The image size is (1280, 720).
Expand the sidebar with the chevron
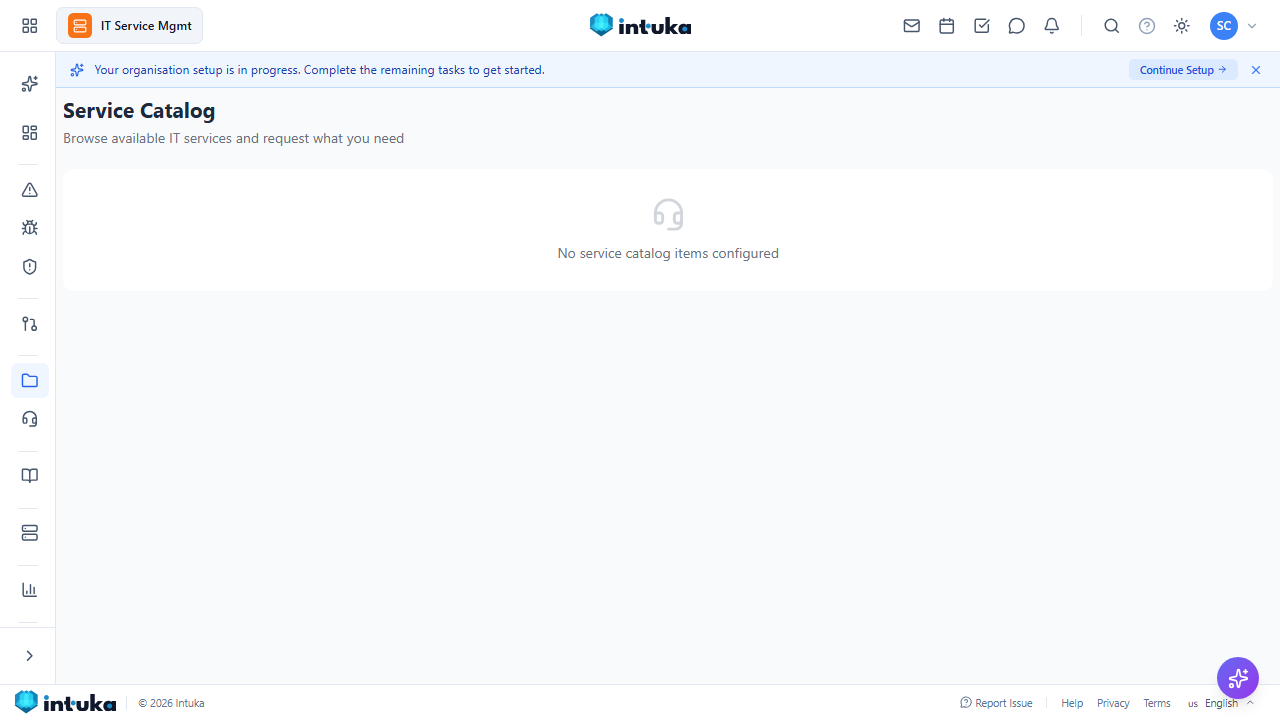coord(29,656)
